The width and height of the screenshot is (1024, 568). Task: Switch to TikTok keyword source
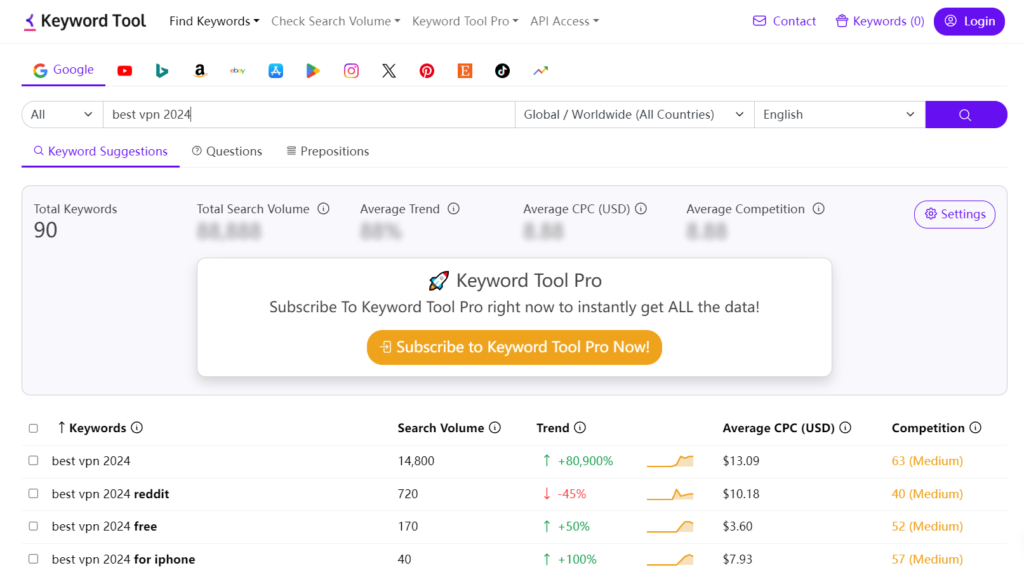click(502, 71)
